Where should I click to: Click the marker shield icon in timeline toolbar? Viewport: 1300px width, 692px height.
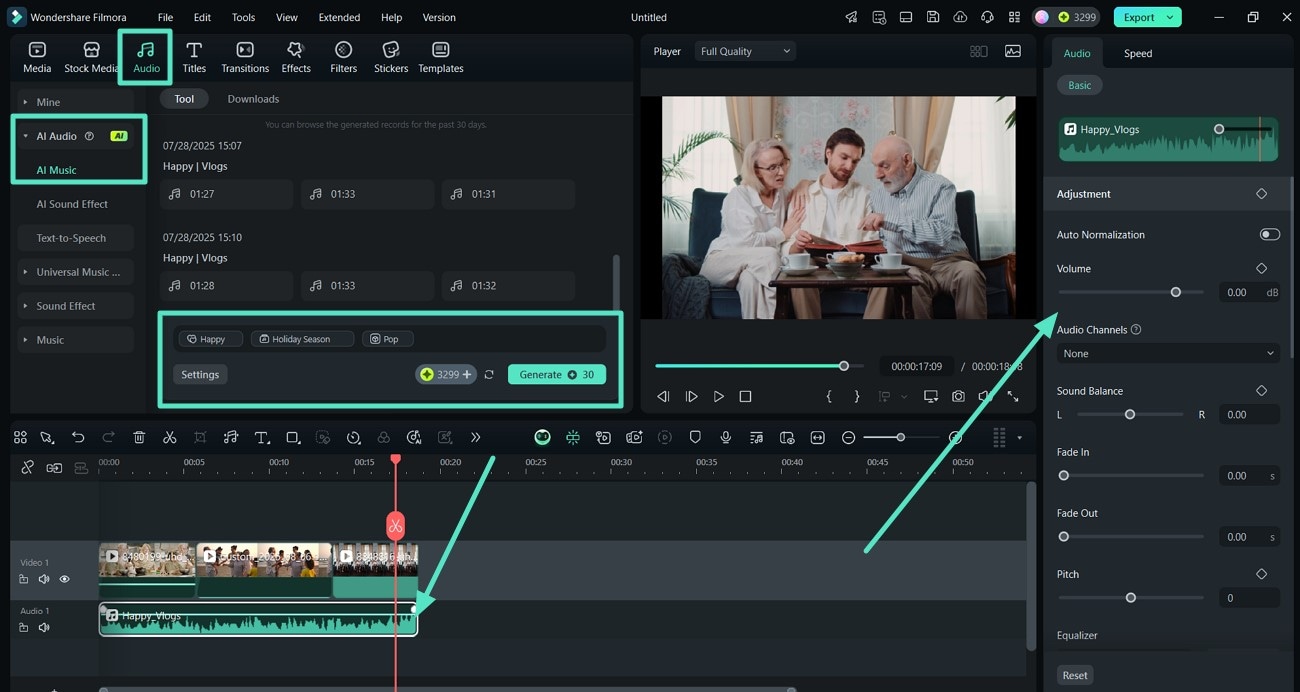pyautogui.click(x=695, y=437)
